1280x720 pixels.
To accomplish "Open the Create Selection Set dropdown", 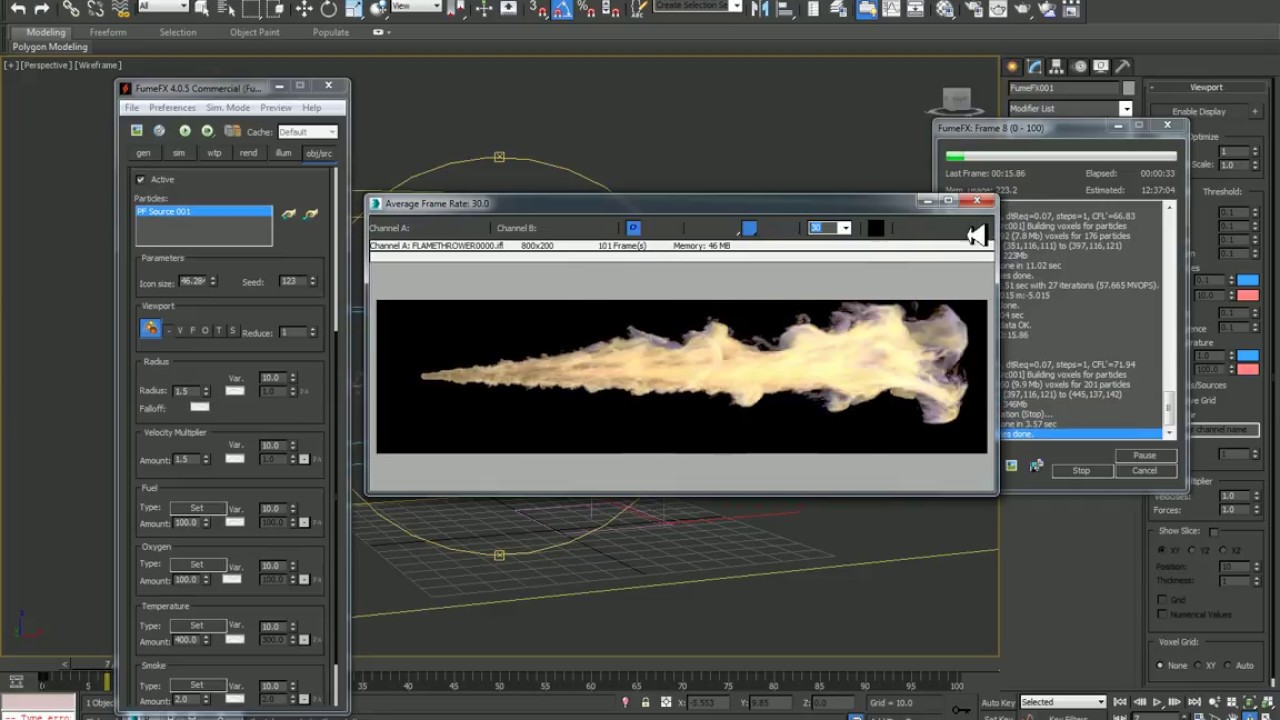I will point(698,6).
